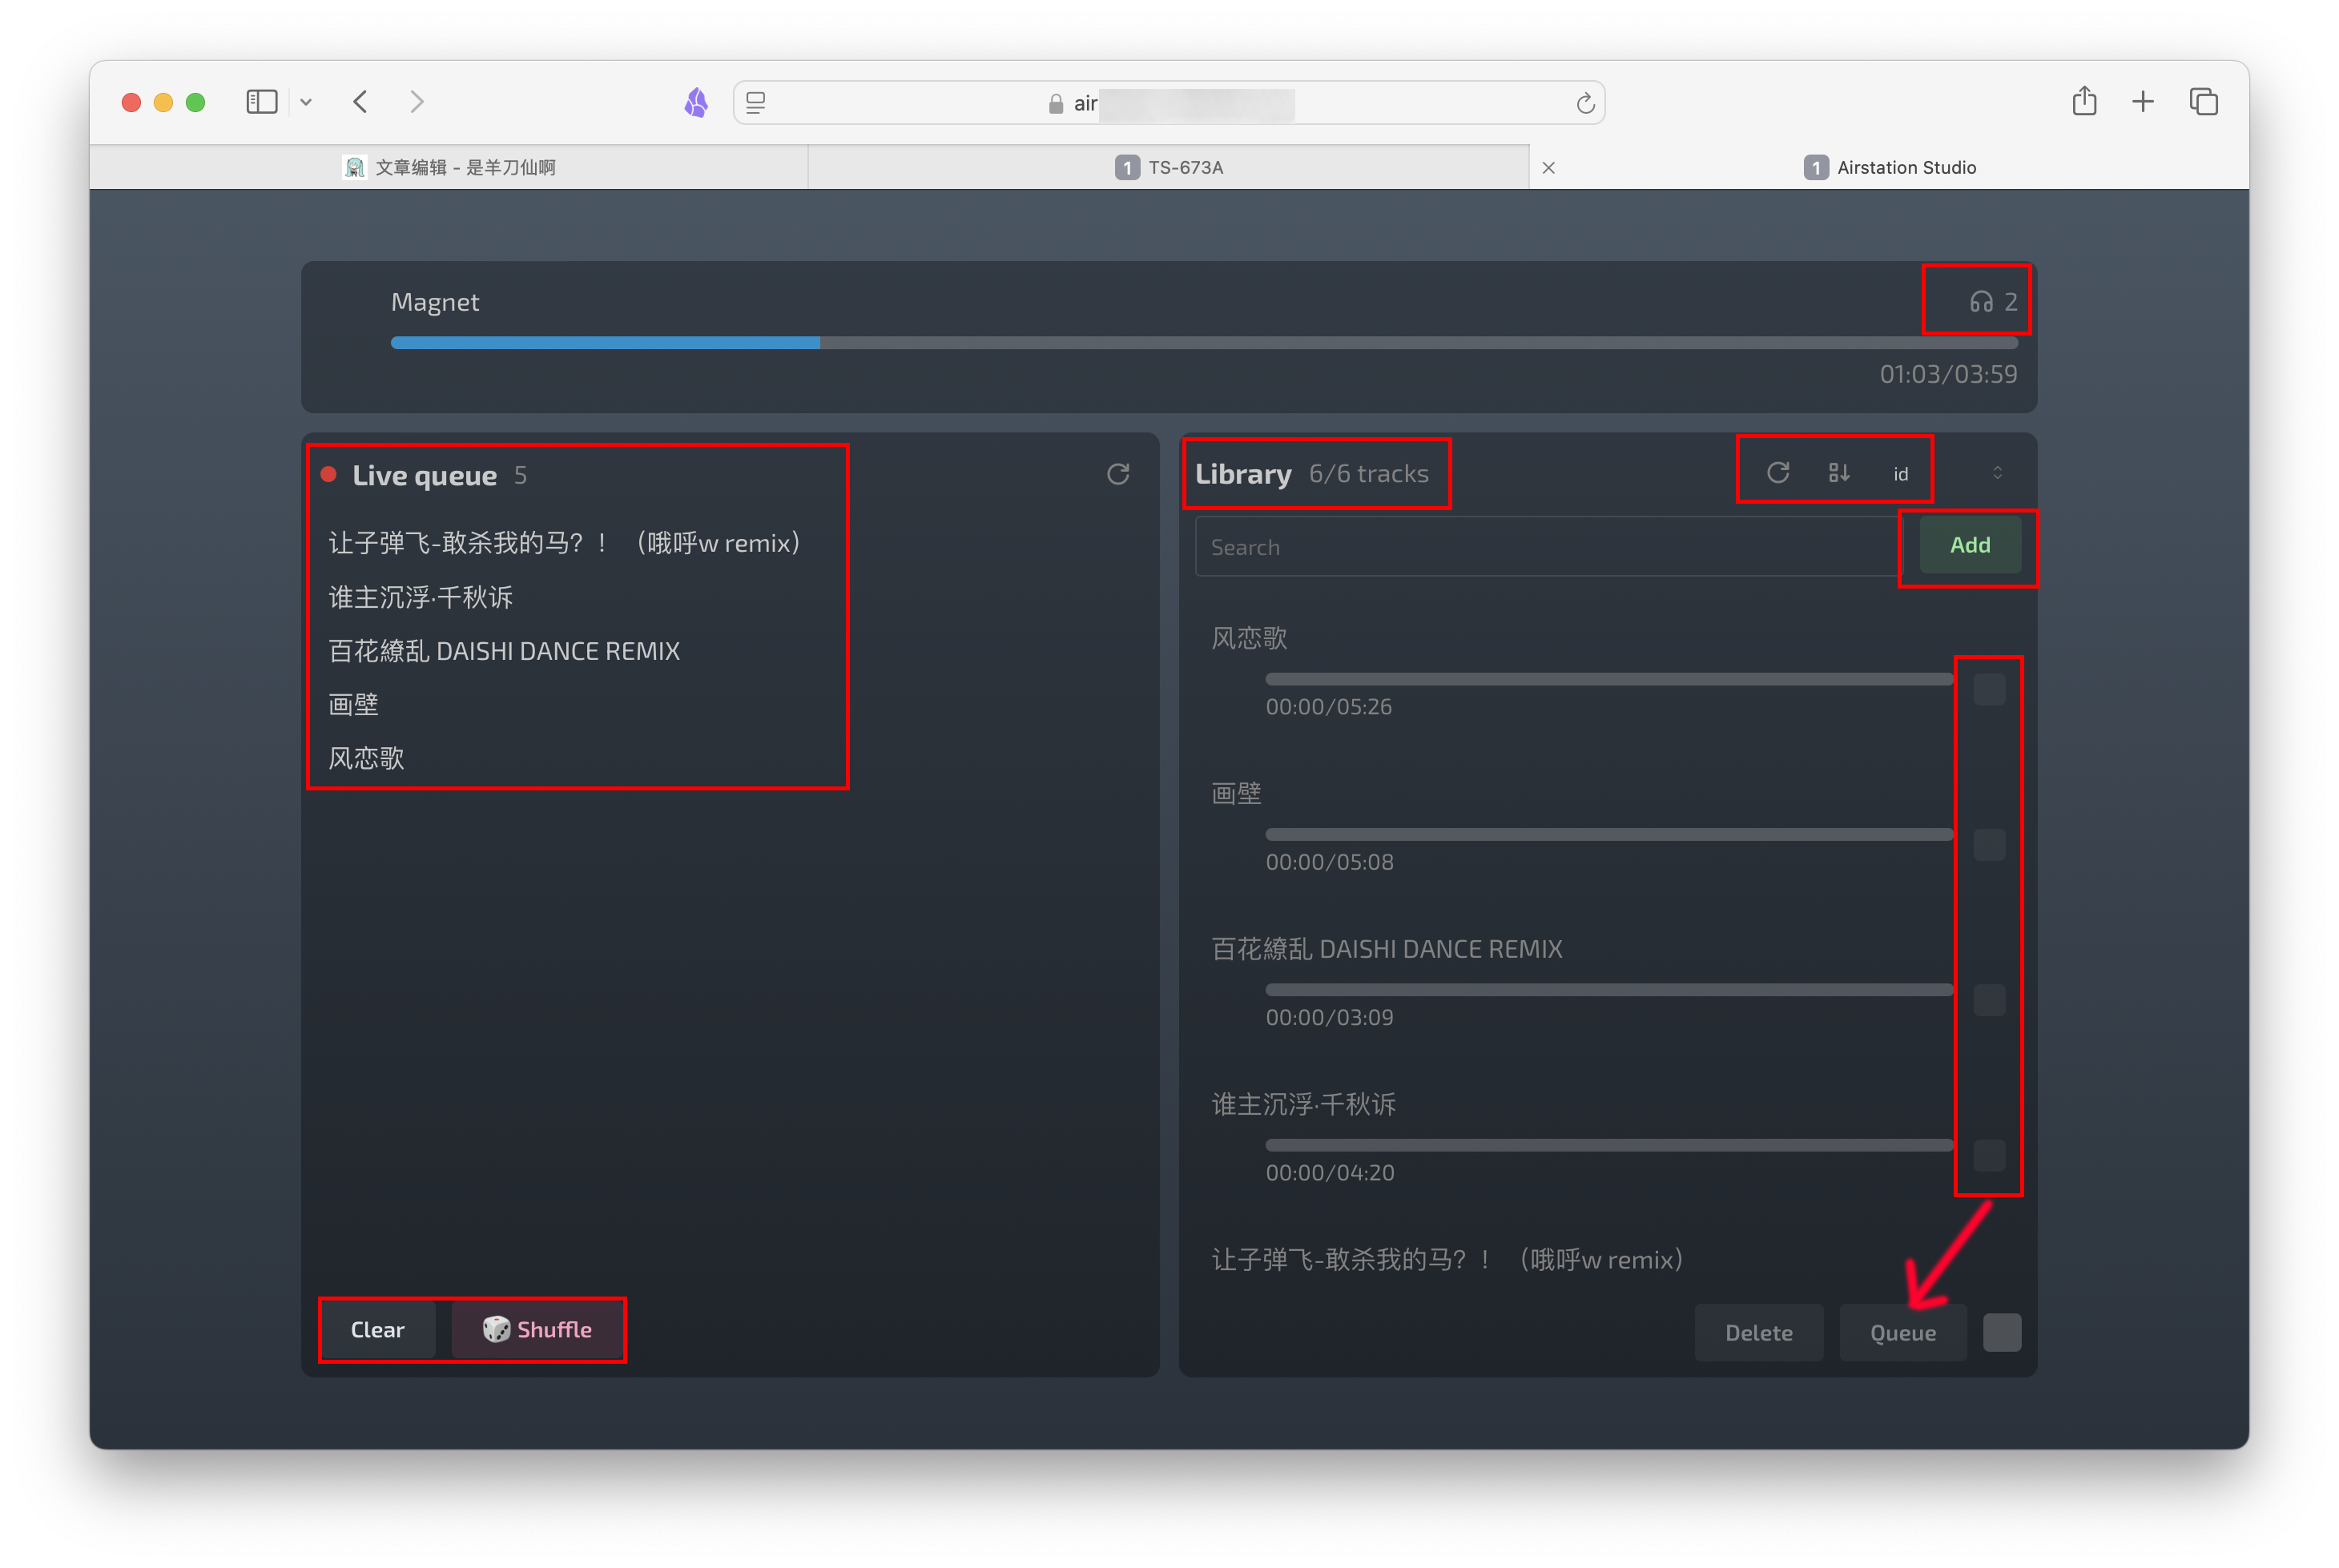Click the 让子弹飞 remix title in Library

coord(1448,1260)
